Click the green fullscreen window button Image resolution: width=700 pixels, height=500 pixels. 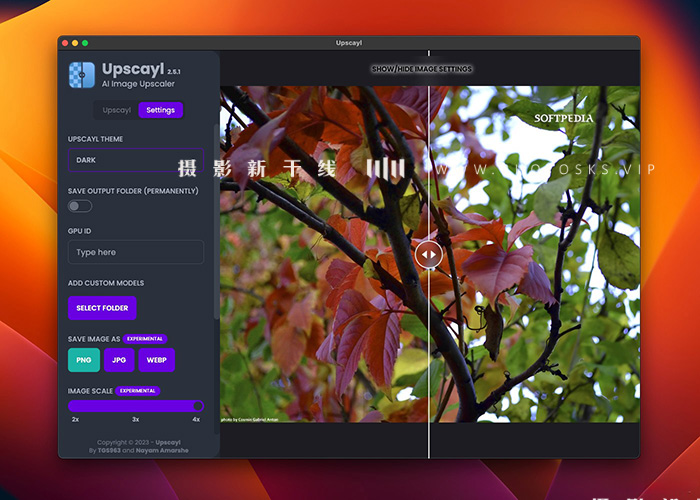tap(85, 43)
